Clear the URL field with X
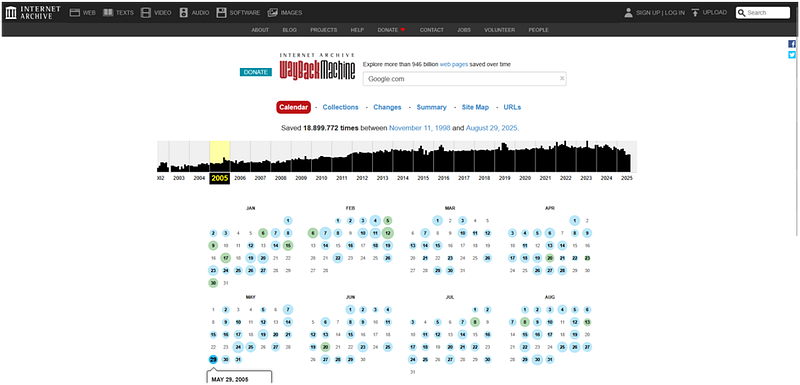 point(562,79)
